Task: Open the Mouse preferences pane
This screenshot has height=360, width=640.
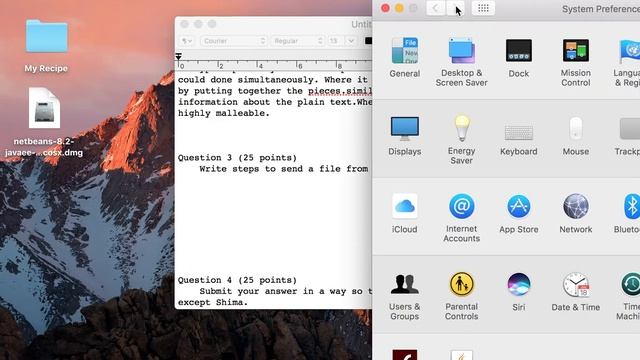Action: tap(576, 136)
